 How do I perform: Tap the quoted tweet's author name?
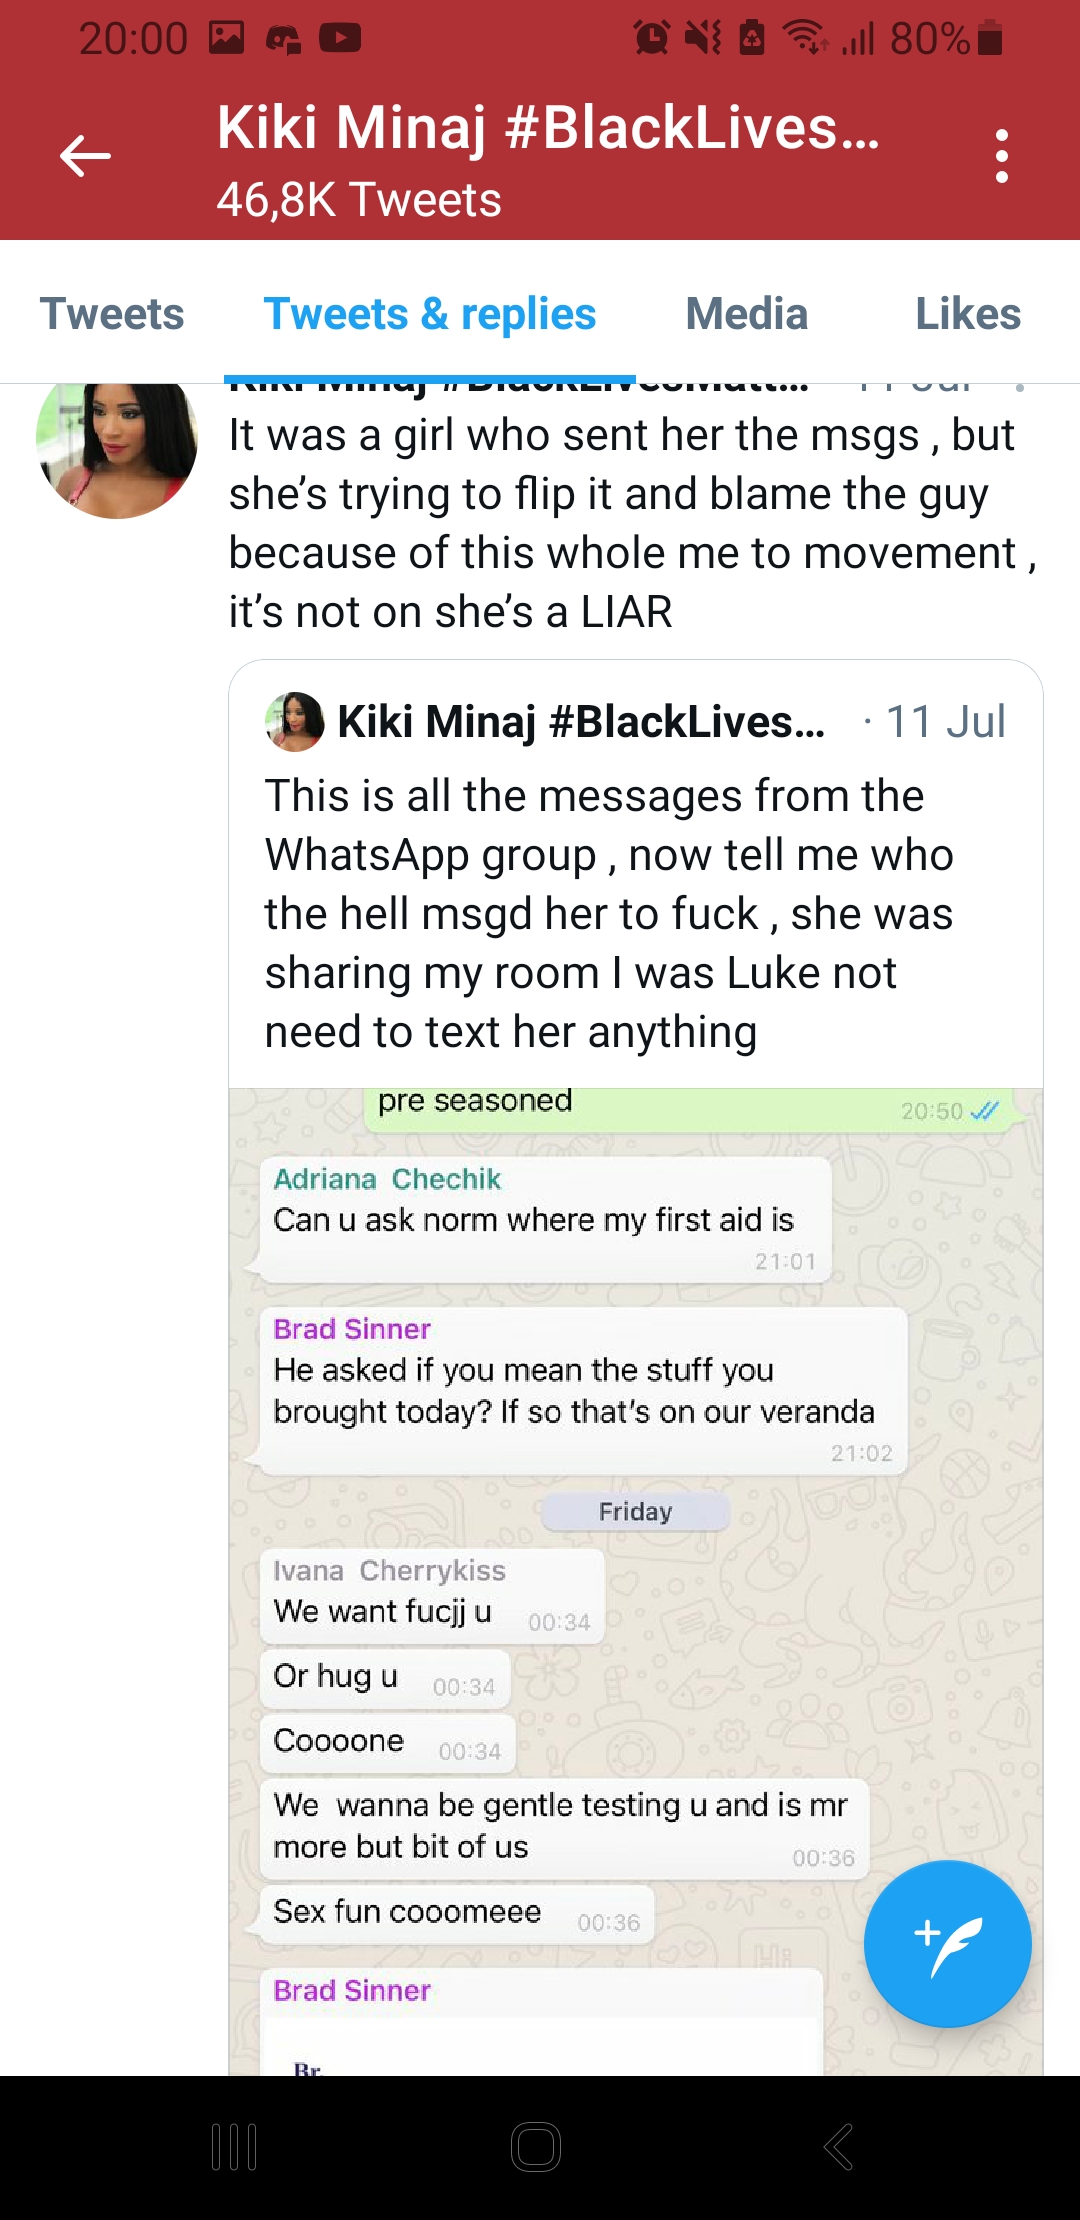[581, 722]
